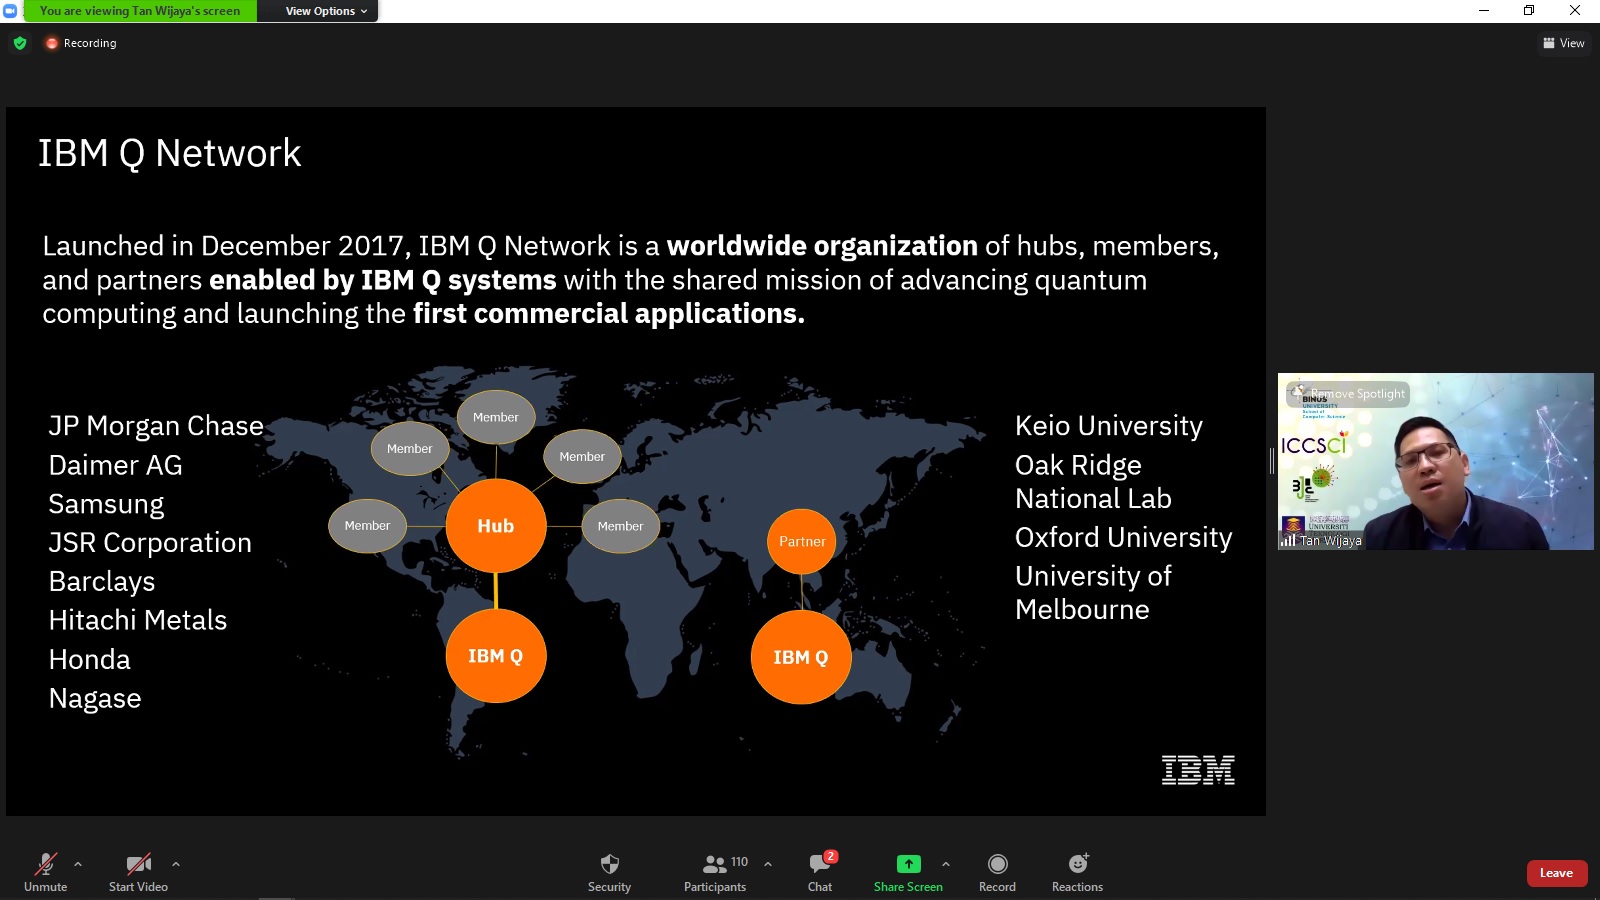Restore down the Zoom window
The width and height of the screenshot is (1600, 900).
[x=1529, y=11]
